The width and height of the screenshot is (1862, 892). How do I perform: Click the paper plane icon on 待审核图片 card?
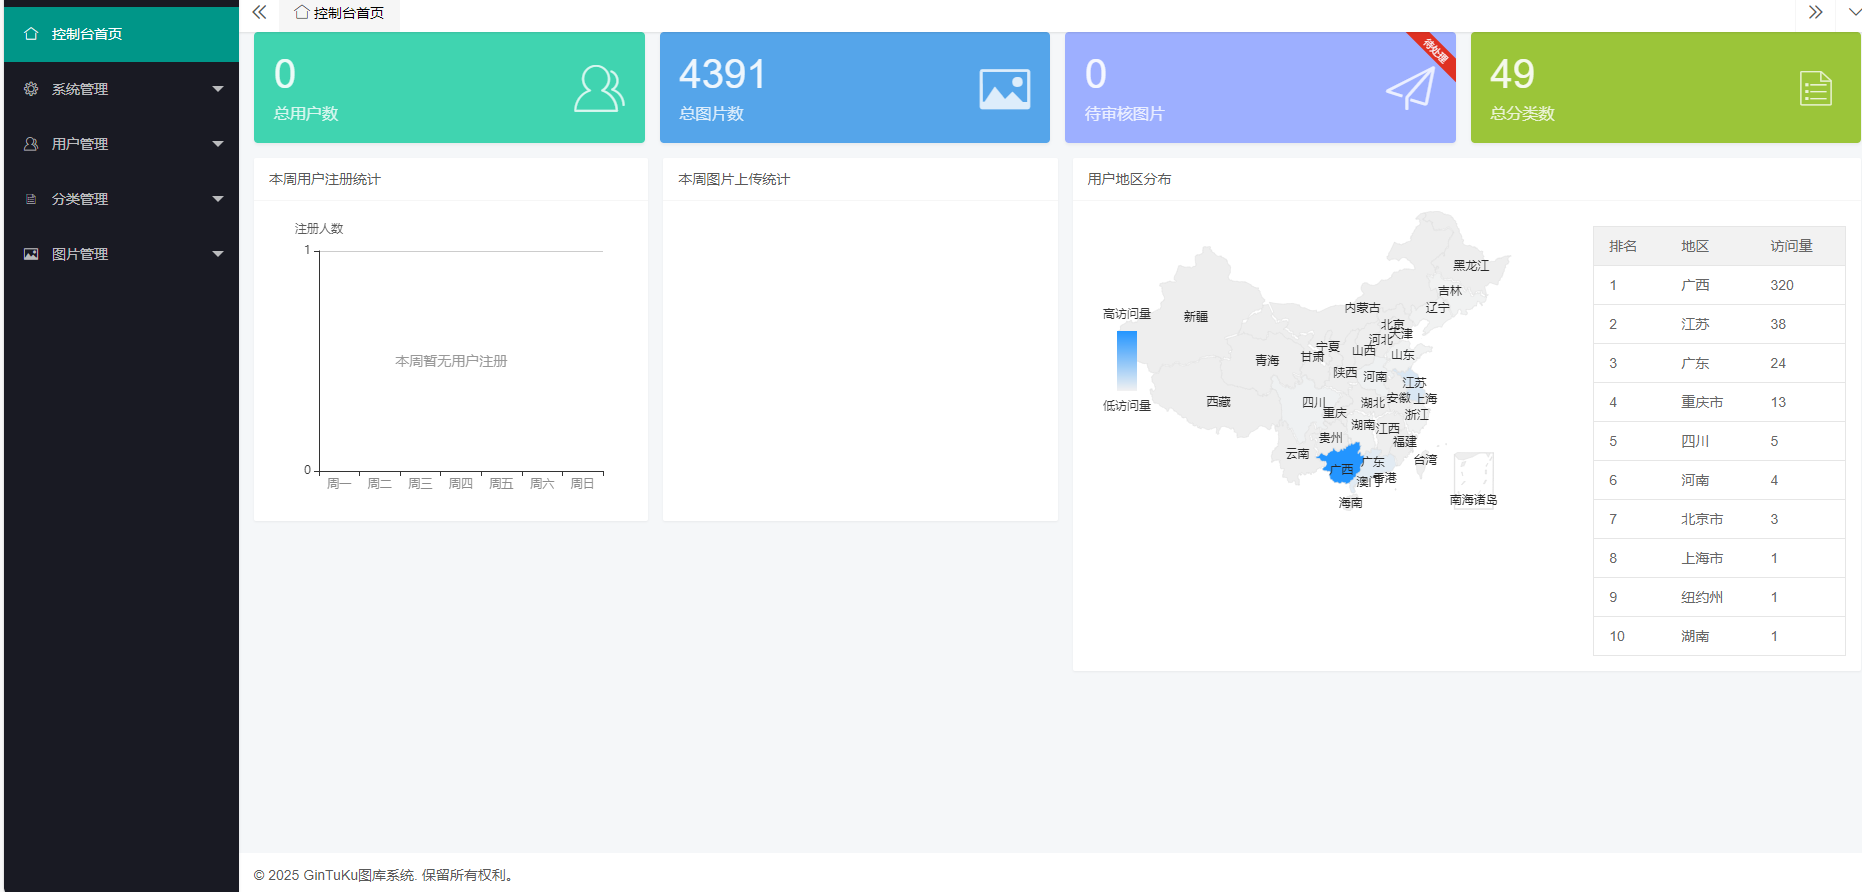click(1411, 89)
